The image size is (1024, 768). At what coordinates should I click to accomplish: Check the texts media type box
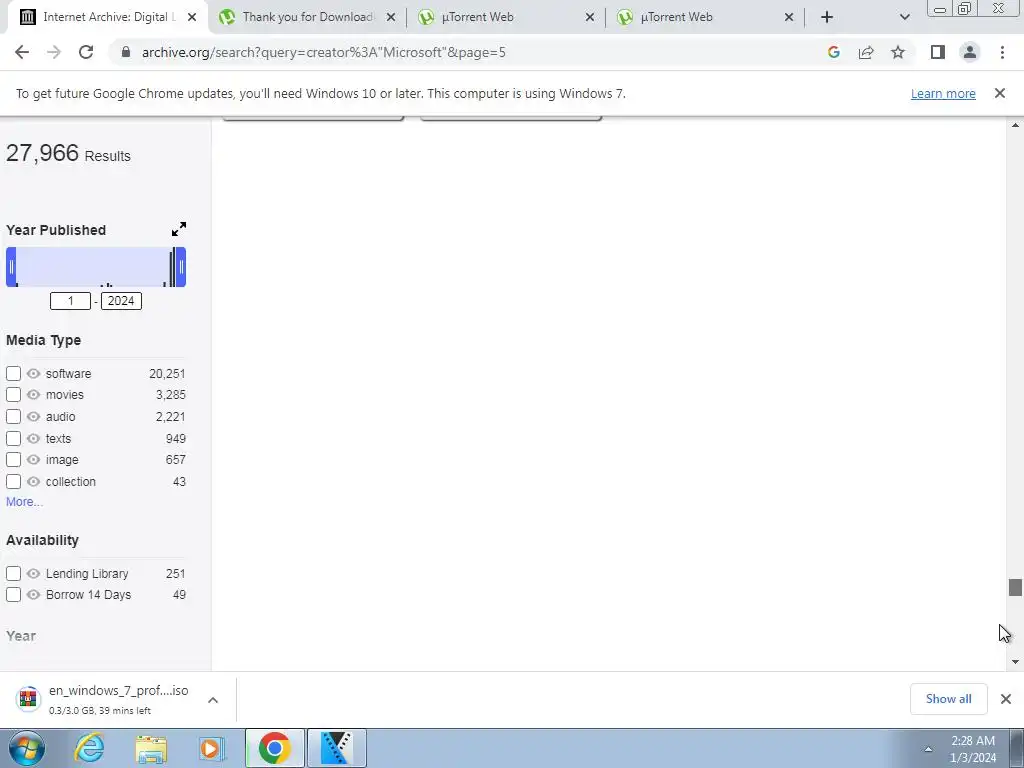[x=13, y=438]
